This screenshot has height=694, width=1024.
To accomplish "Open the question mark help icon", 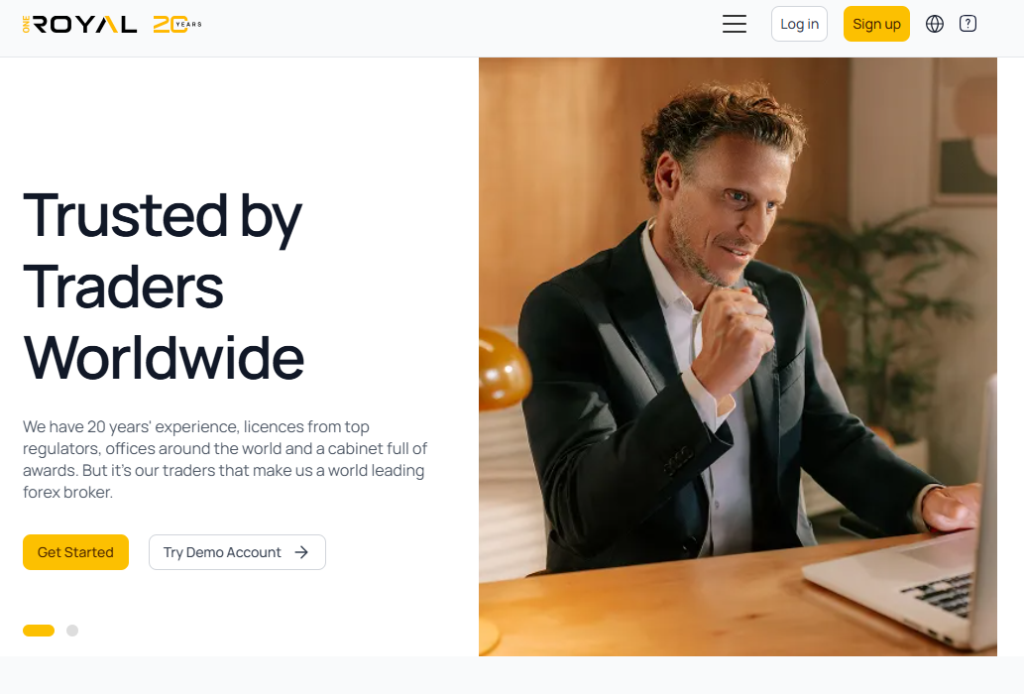I will (968, 24).
